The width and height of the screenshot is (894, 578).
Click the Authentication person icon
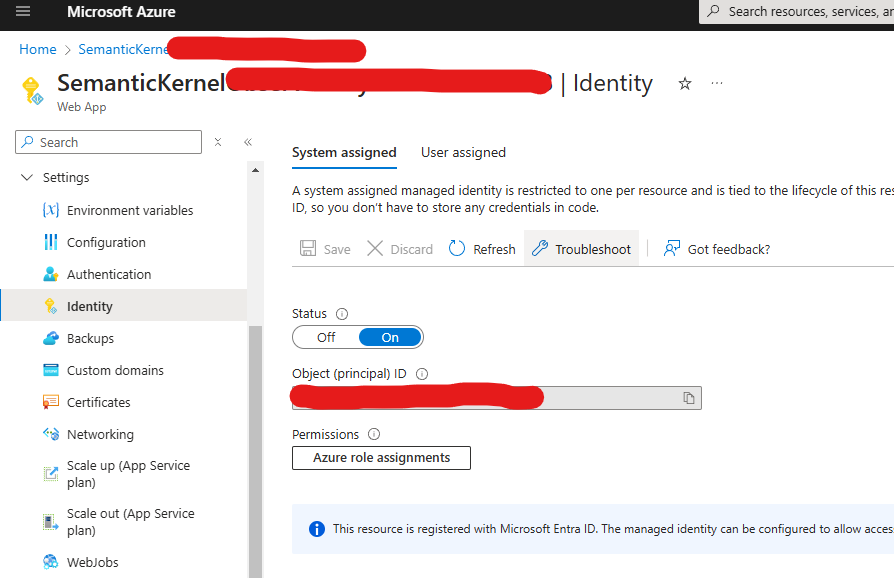point(51,274)
